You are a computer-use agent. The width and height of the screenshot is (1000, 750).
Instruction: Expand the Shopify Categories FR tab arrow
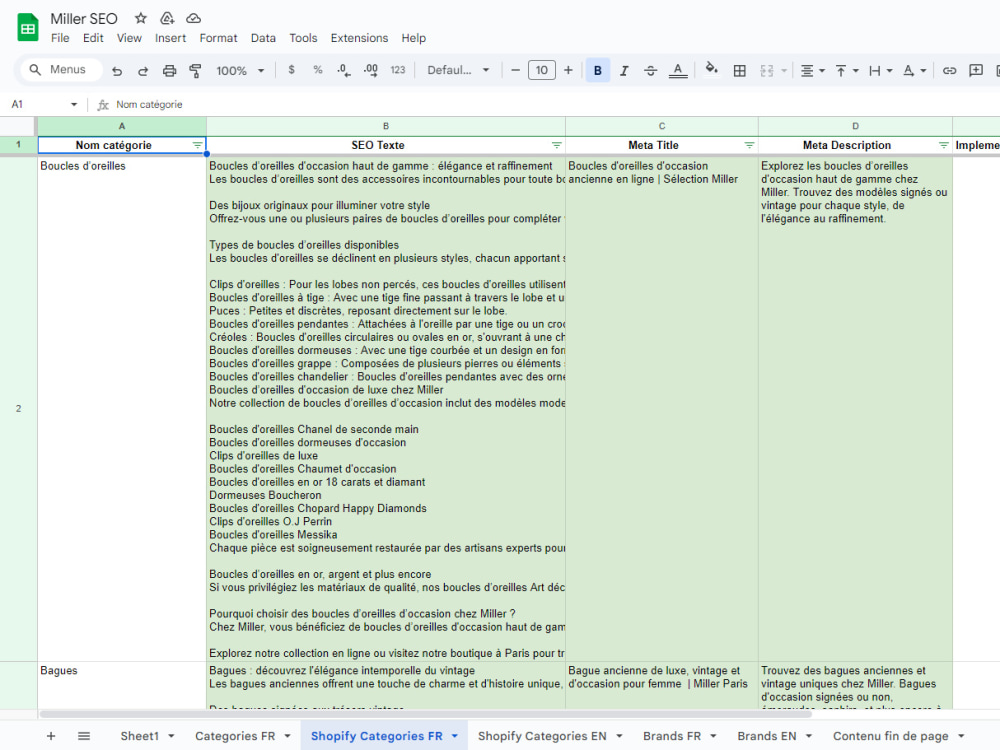pos(455,736)
